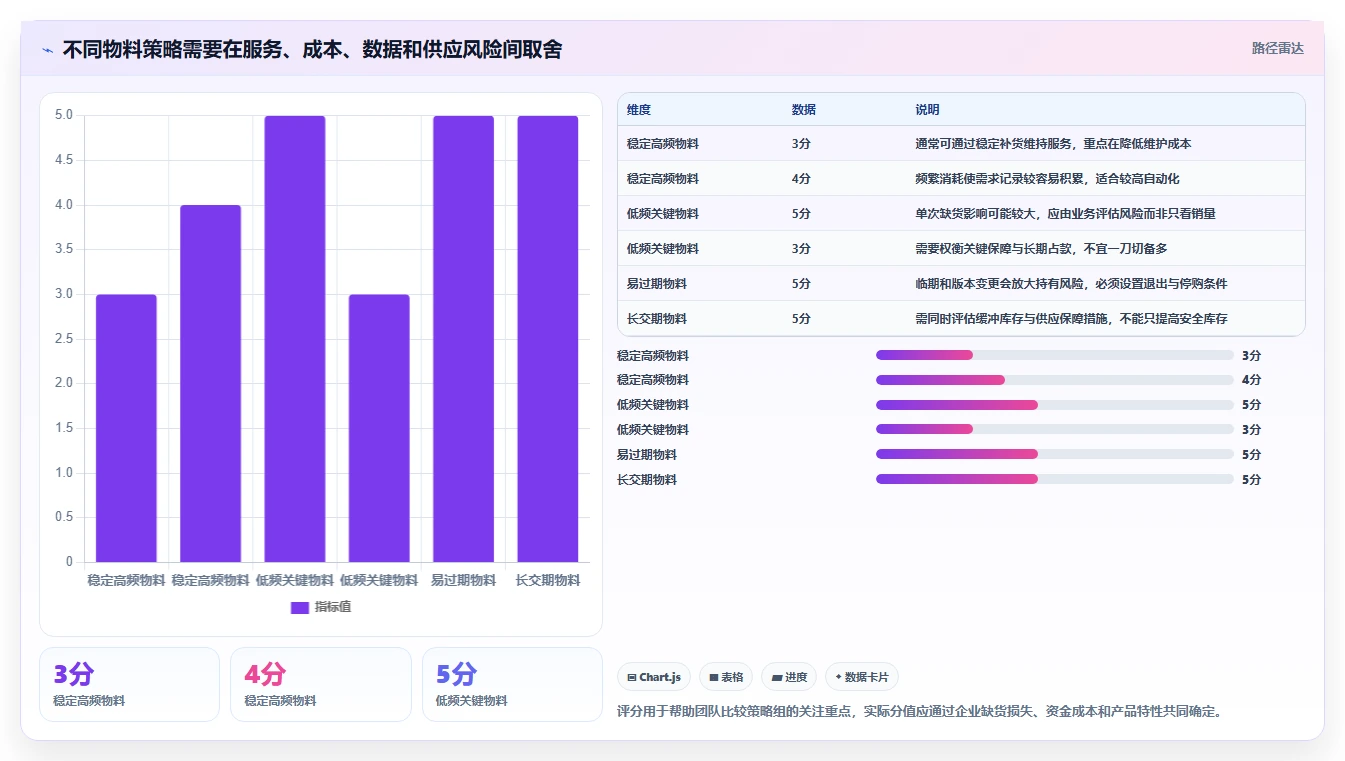This screenshot has width=1345, height=761.
Task: Click the purple legend swatch beside 指标值
Action: coord(300,608)
